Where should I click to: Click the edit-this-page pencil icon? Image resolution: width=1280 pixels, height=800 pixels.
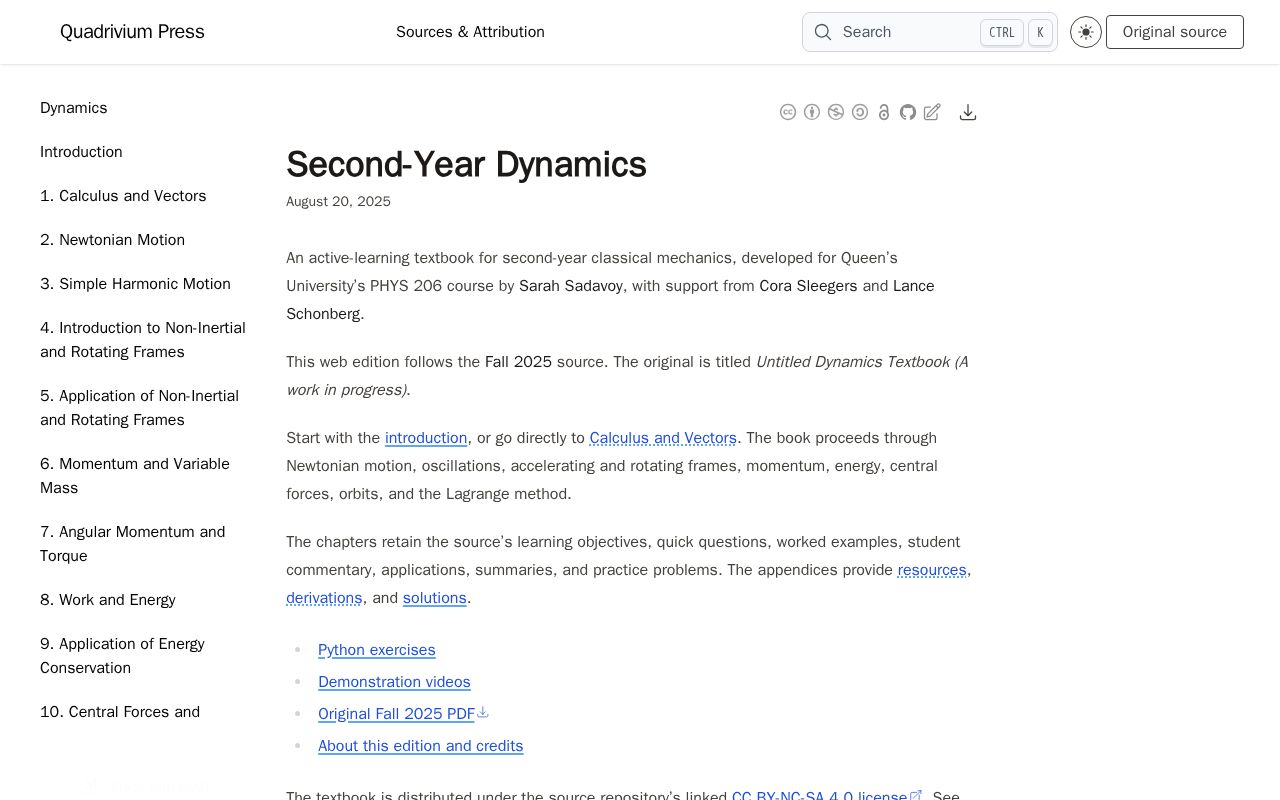pos(932,112)
